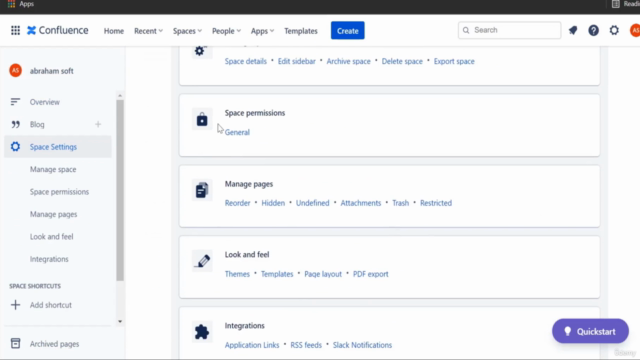Click the sidebar scroll up arrow
This screenshot has height=360, width=640.
tap(120, 96)
